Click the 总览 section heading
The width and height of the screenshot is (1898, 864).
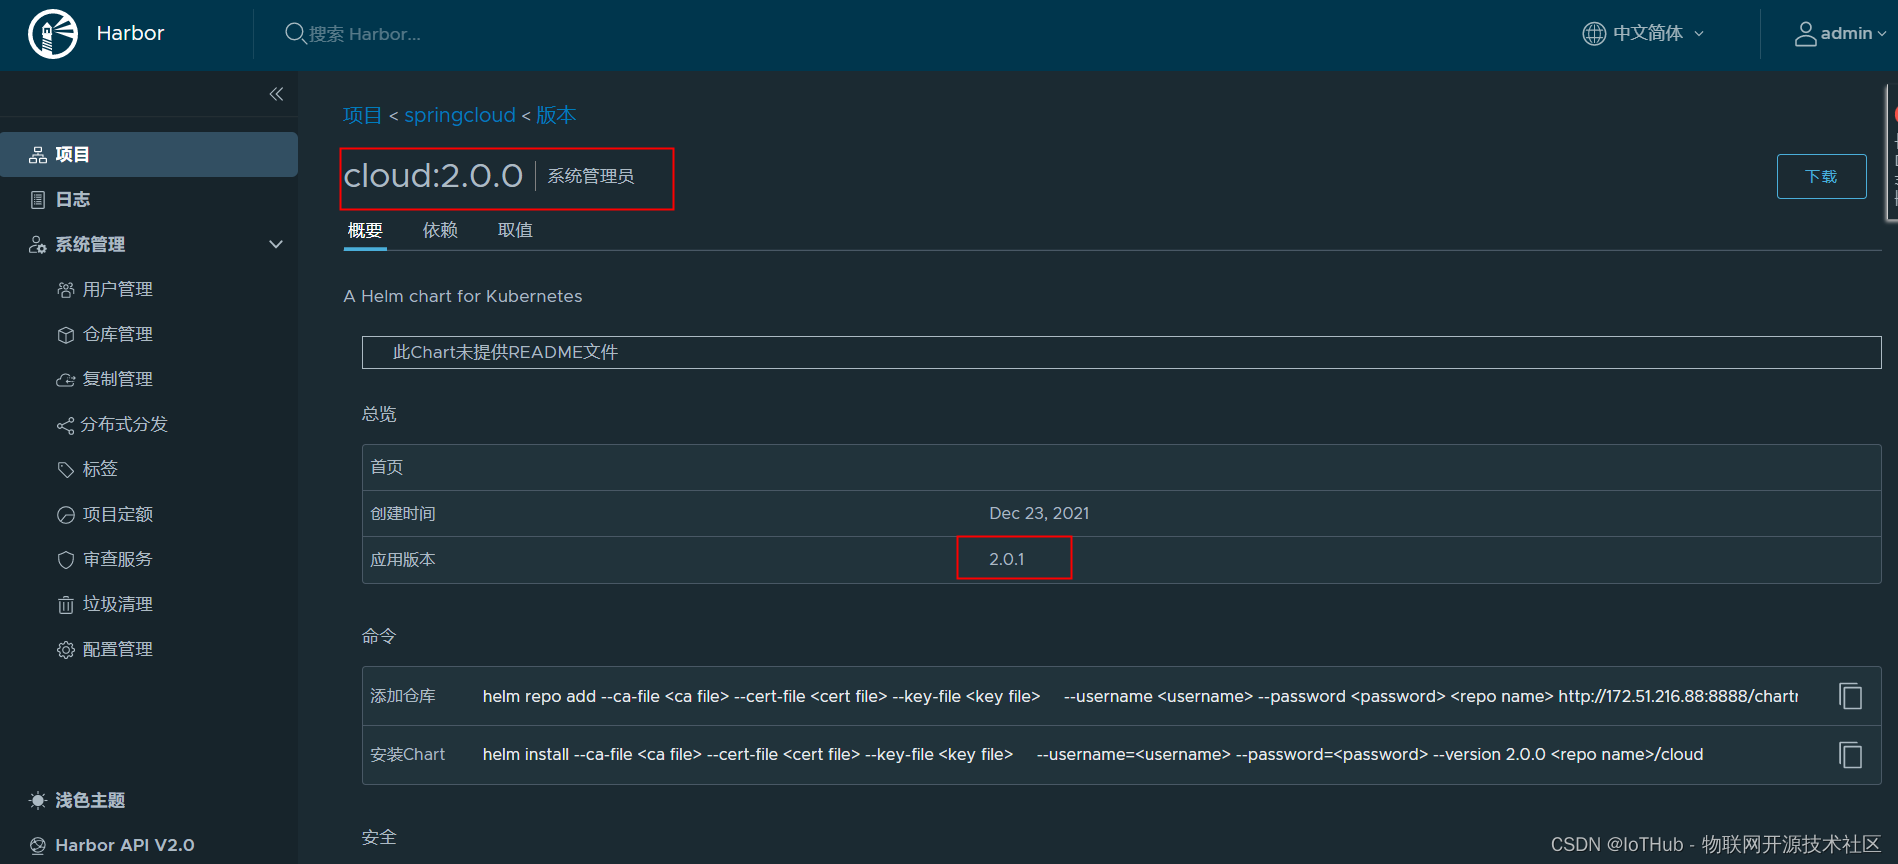point(379,415)
